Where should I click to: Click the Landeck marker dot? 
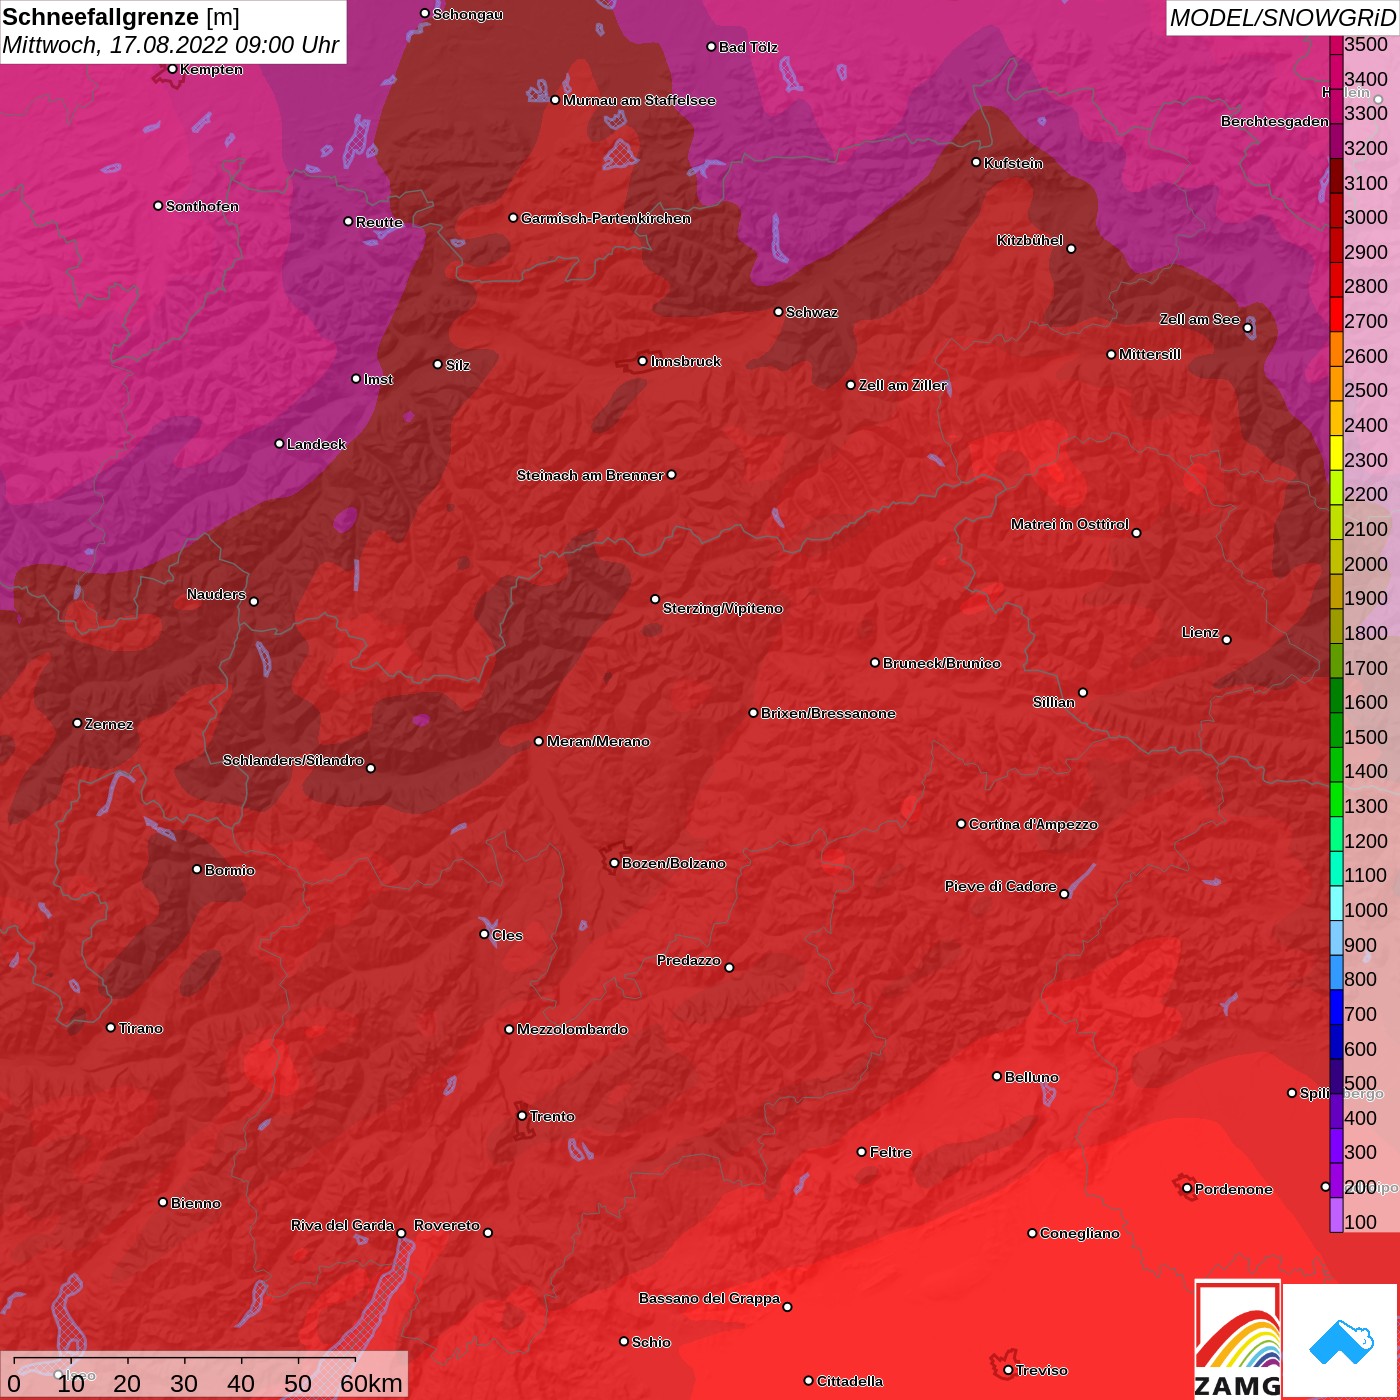coord(279,443)
